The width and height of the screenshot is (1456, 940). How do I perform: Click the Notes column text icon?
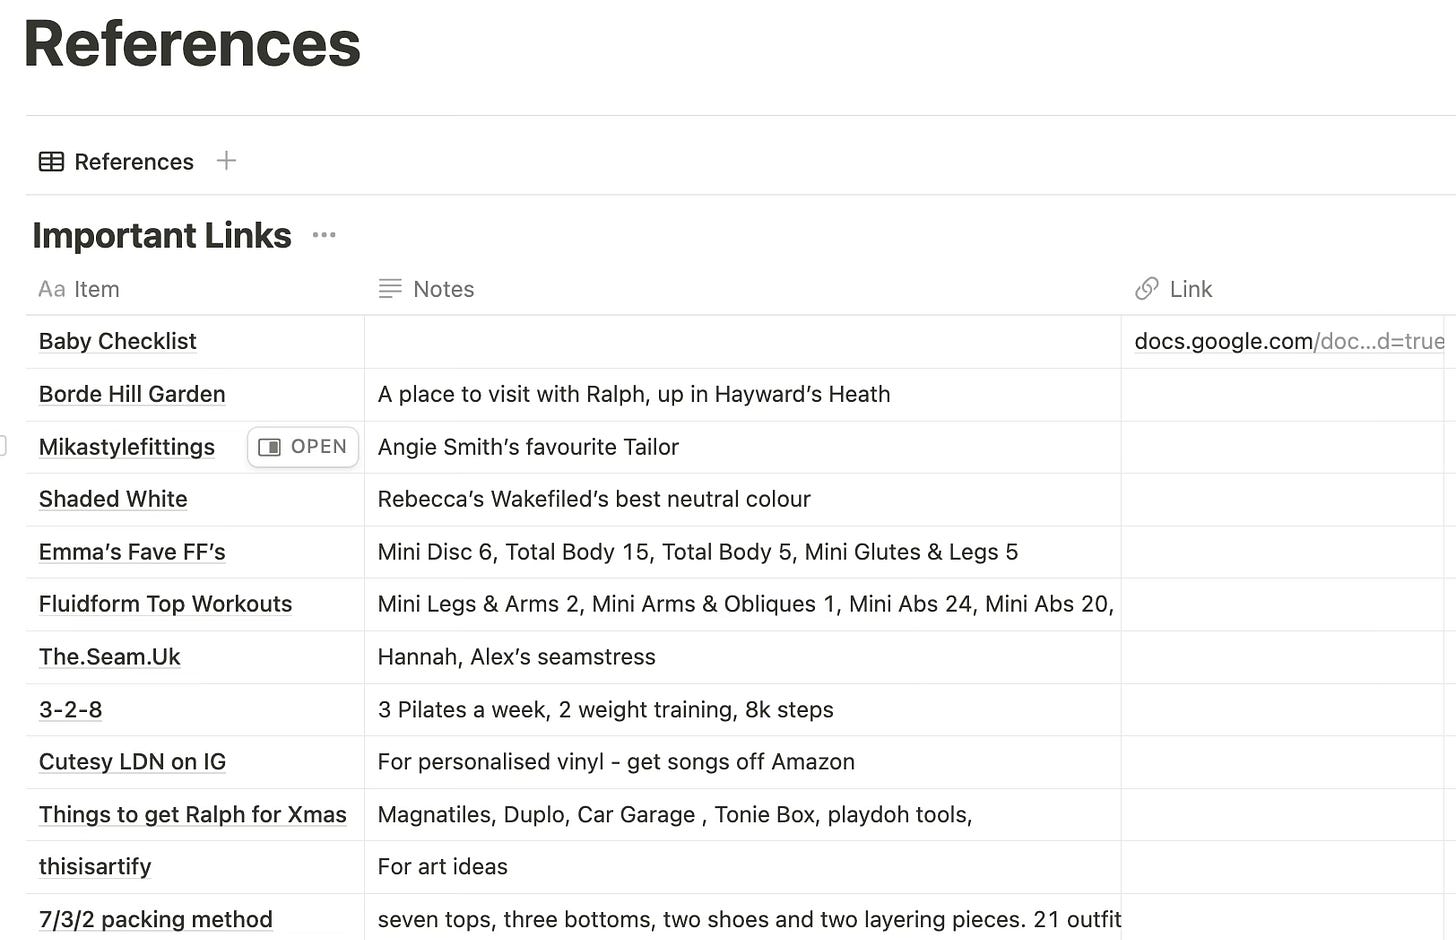pos(390,289)
